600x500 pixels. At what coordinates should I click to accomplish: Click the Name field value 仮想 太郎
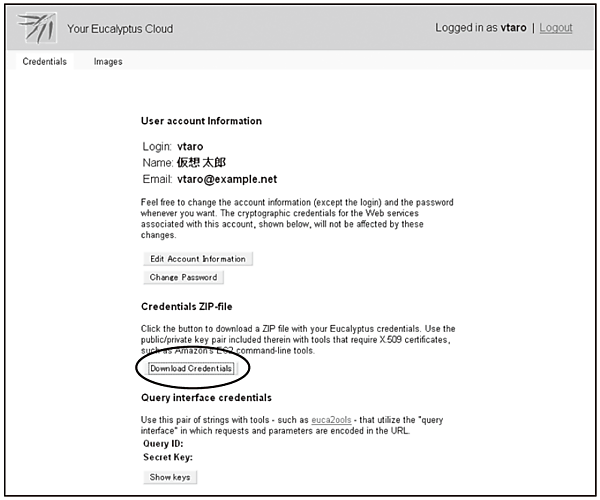[x=204, y=162]
